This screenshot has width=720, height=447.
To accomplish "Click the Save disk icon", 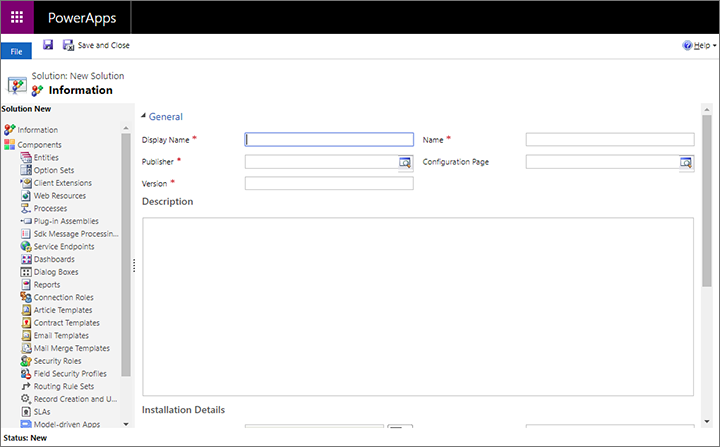I will pyautogui.click(x=48, y=45).
